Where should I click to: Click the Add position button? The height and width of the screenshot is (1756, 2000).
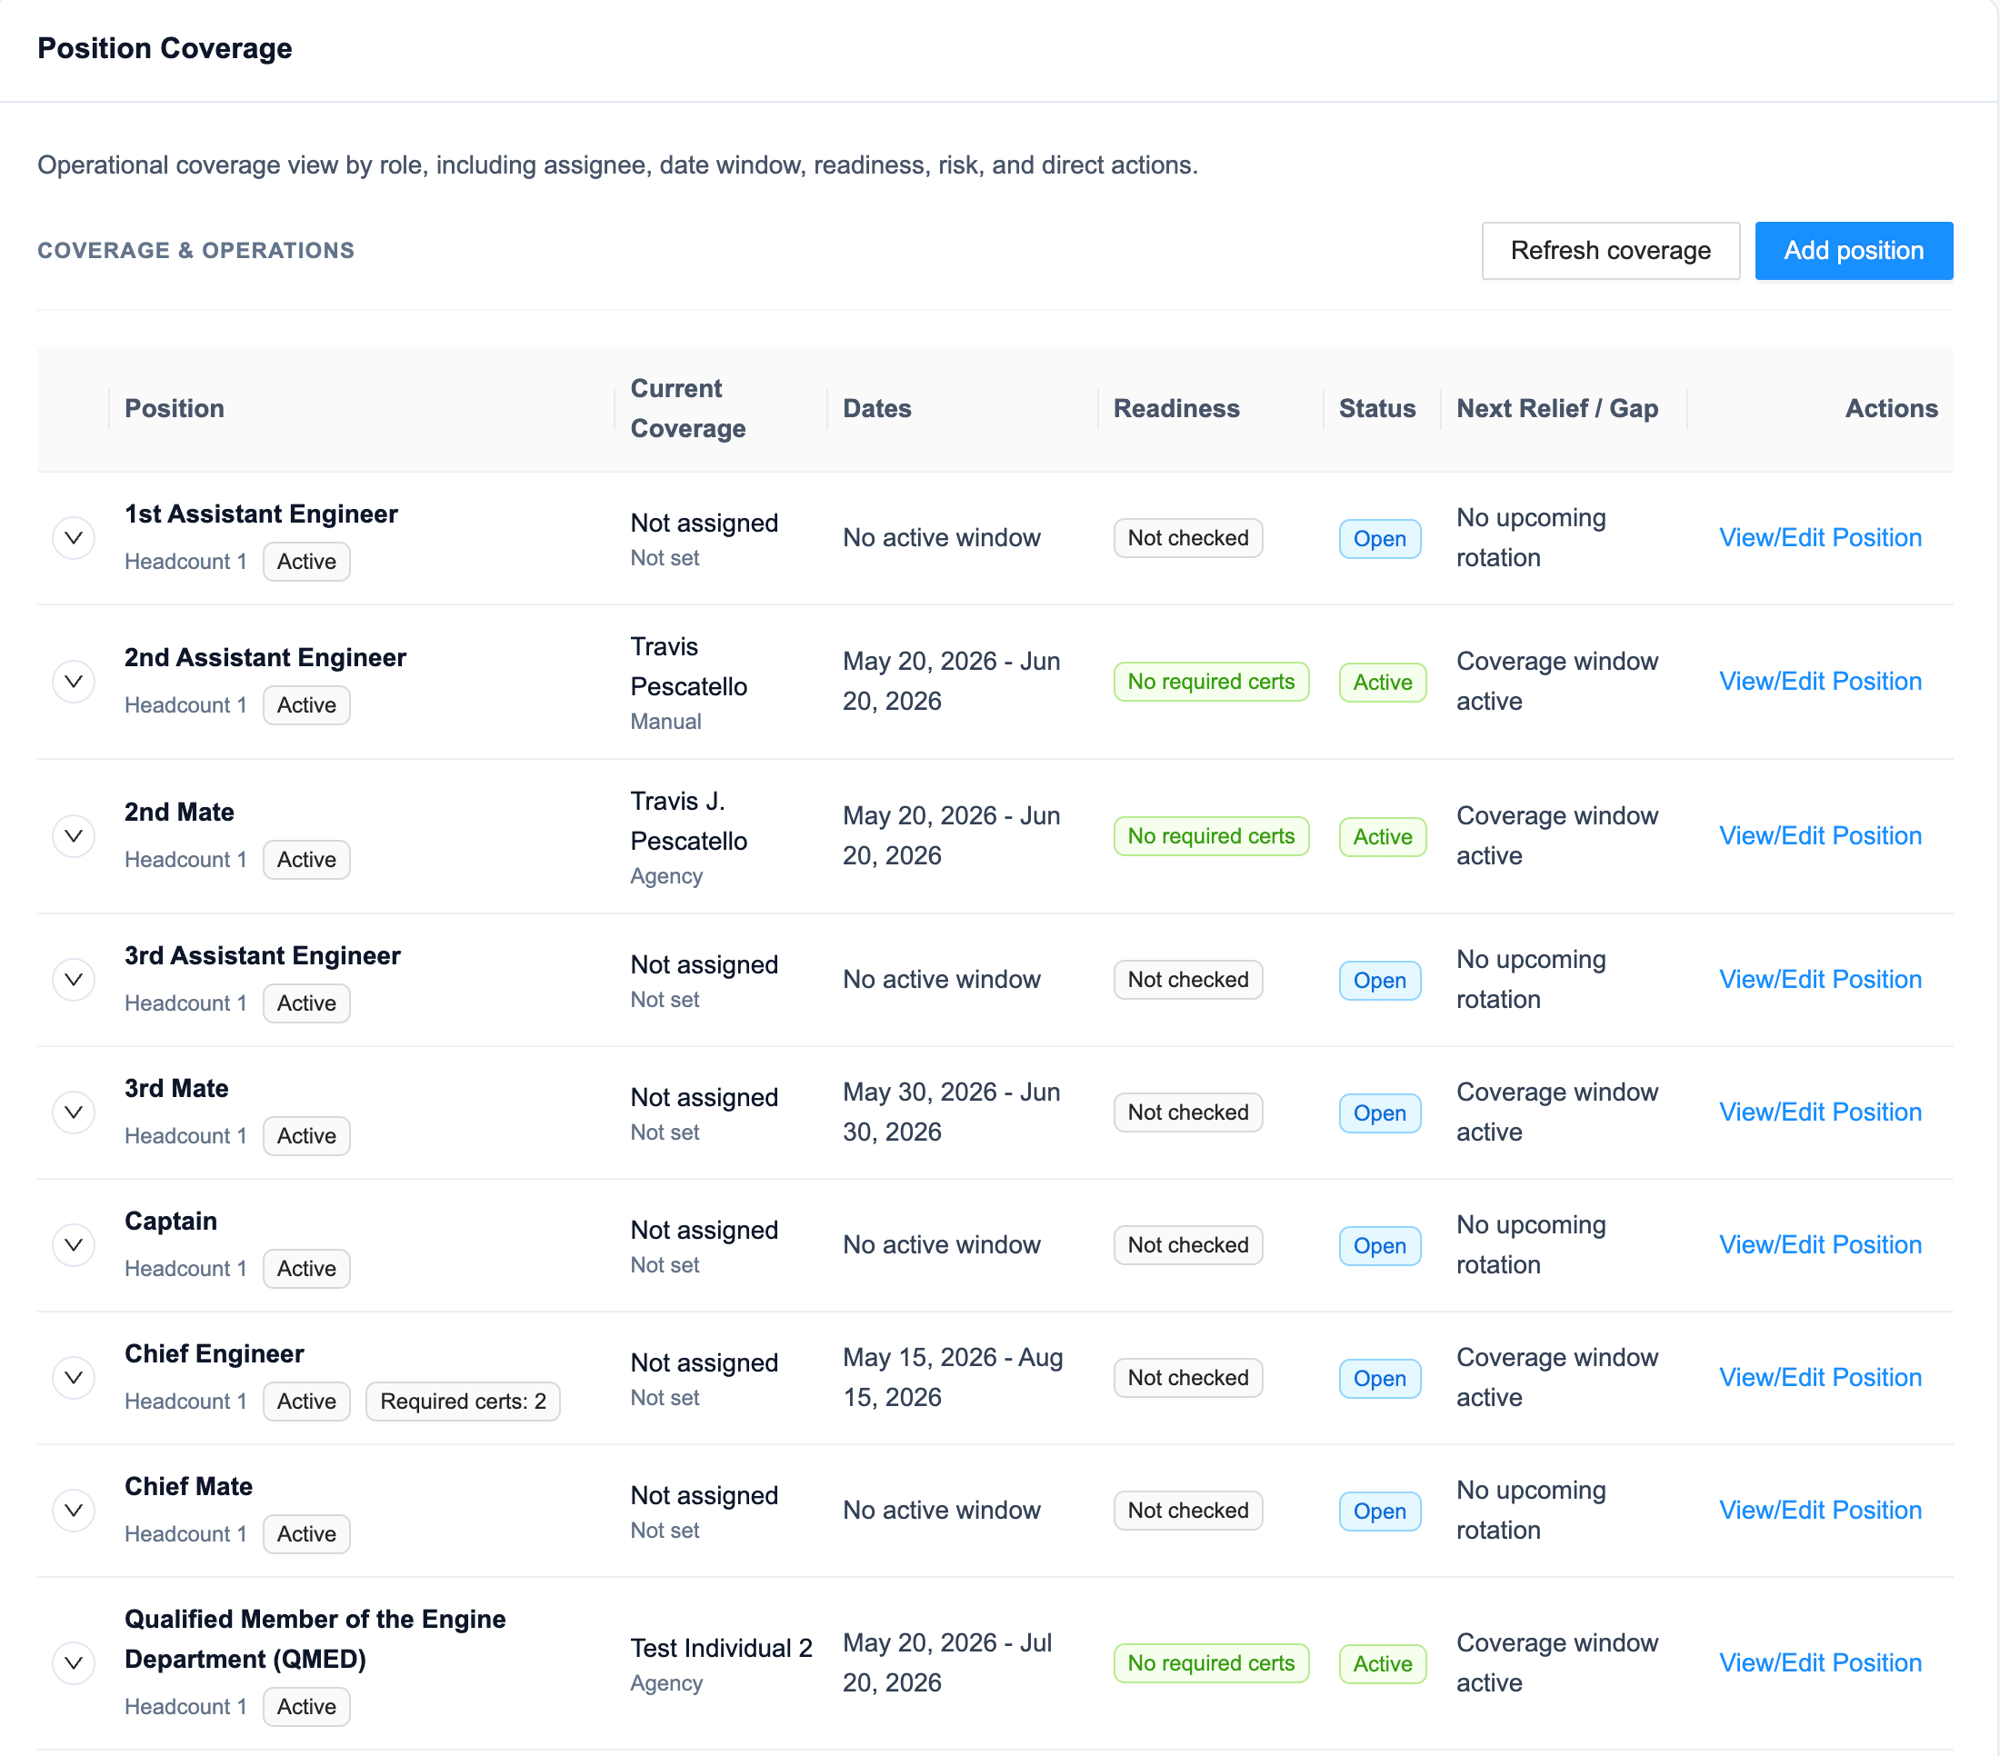click(1853, 250)
